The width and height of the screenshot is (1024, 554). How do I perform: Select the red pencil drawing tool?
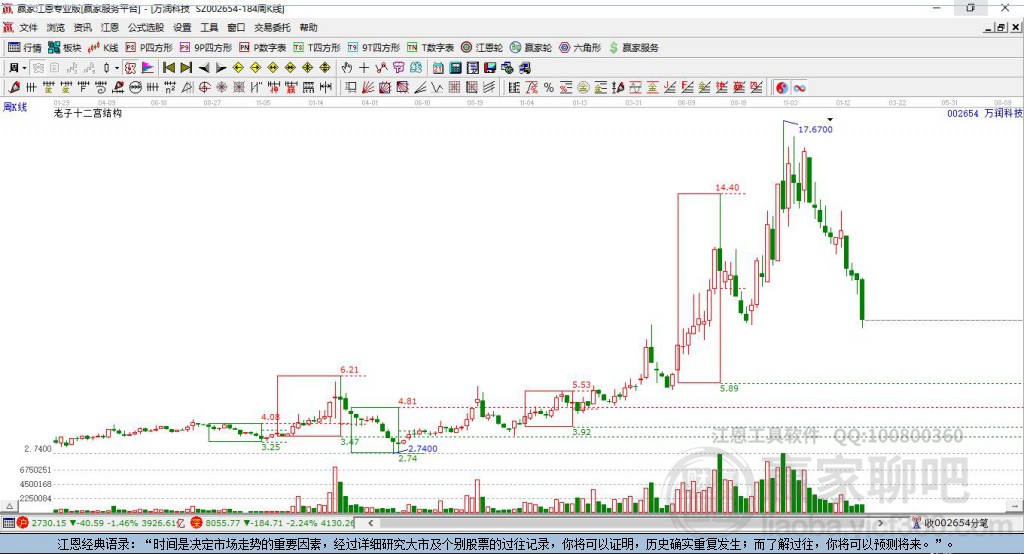coord(14,88)
